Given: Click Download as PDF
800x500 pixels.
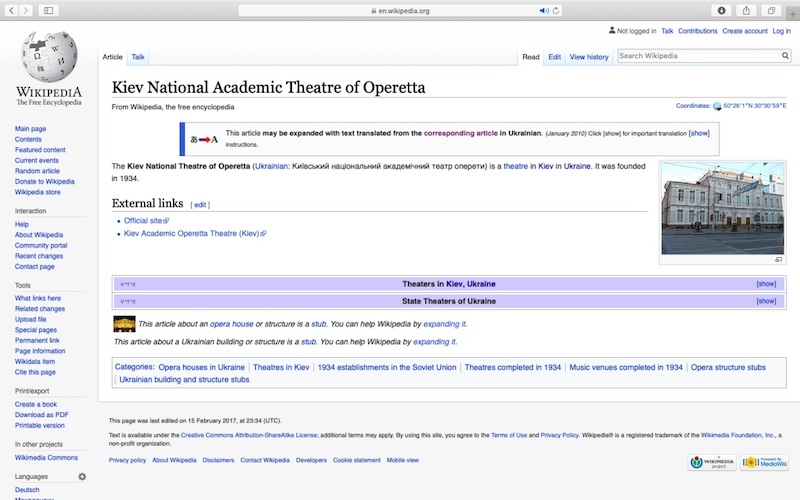Looking at the screenshot, I should pos(41,415).
